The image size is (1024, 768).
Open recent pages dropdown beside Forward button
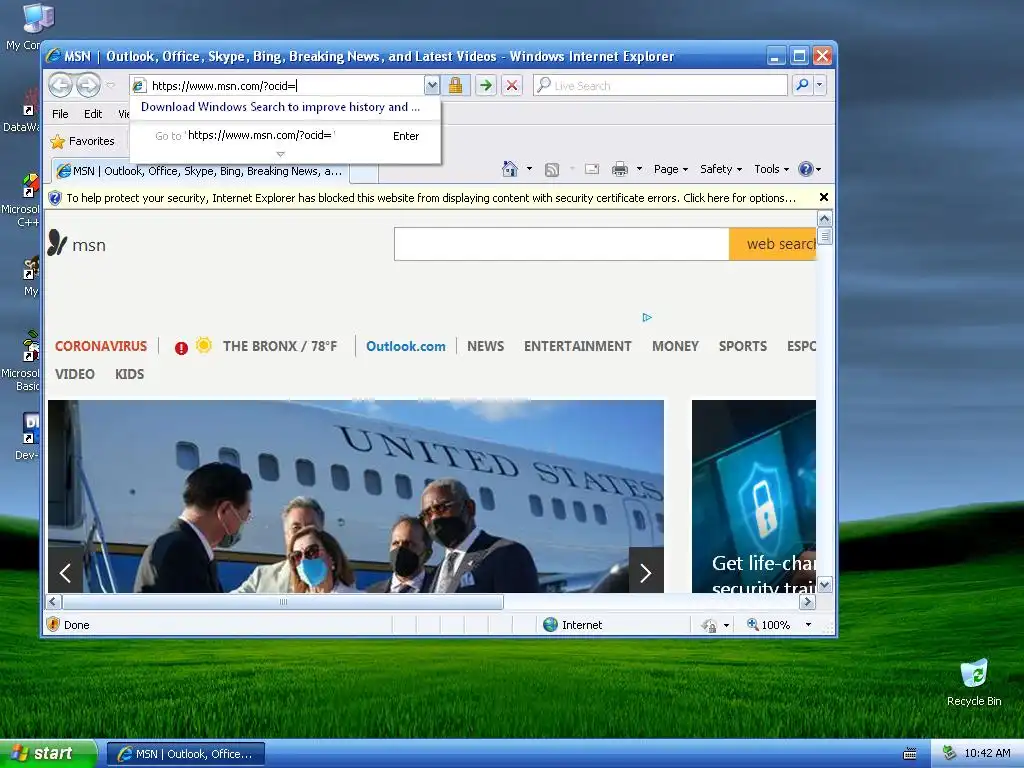tap(110, 85)
